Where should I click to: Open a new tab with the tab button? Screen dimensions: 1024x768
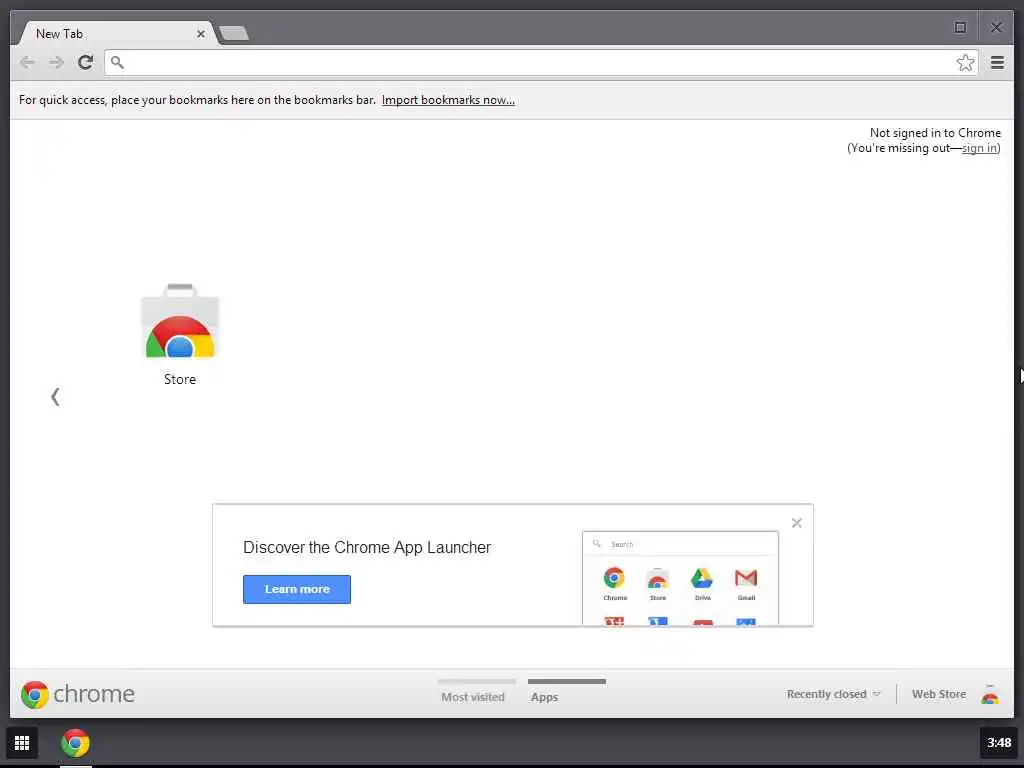[x=234, y=33]
